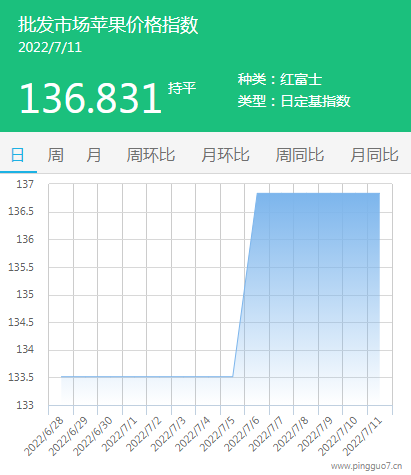Click the 133.5 y-axis label
The width and height of the screenshot is (411, 475).
(x=21, y=377)
